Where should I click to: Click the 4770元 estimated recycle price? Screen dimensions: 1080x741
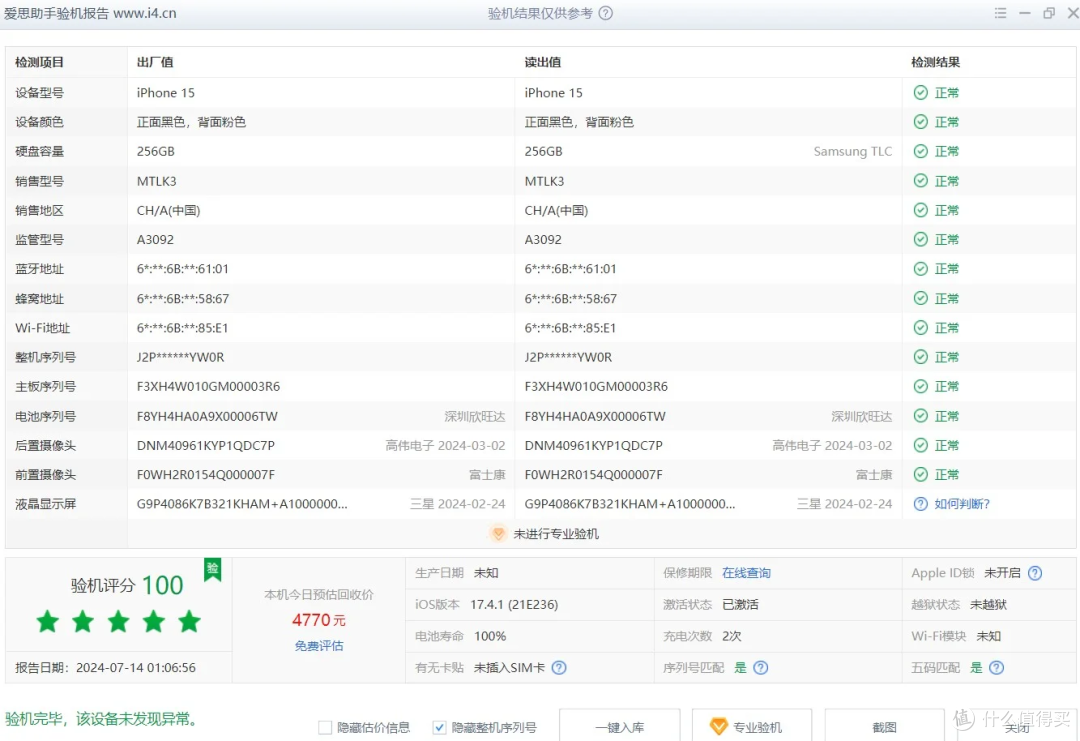(x=319, y=620)
